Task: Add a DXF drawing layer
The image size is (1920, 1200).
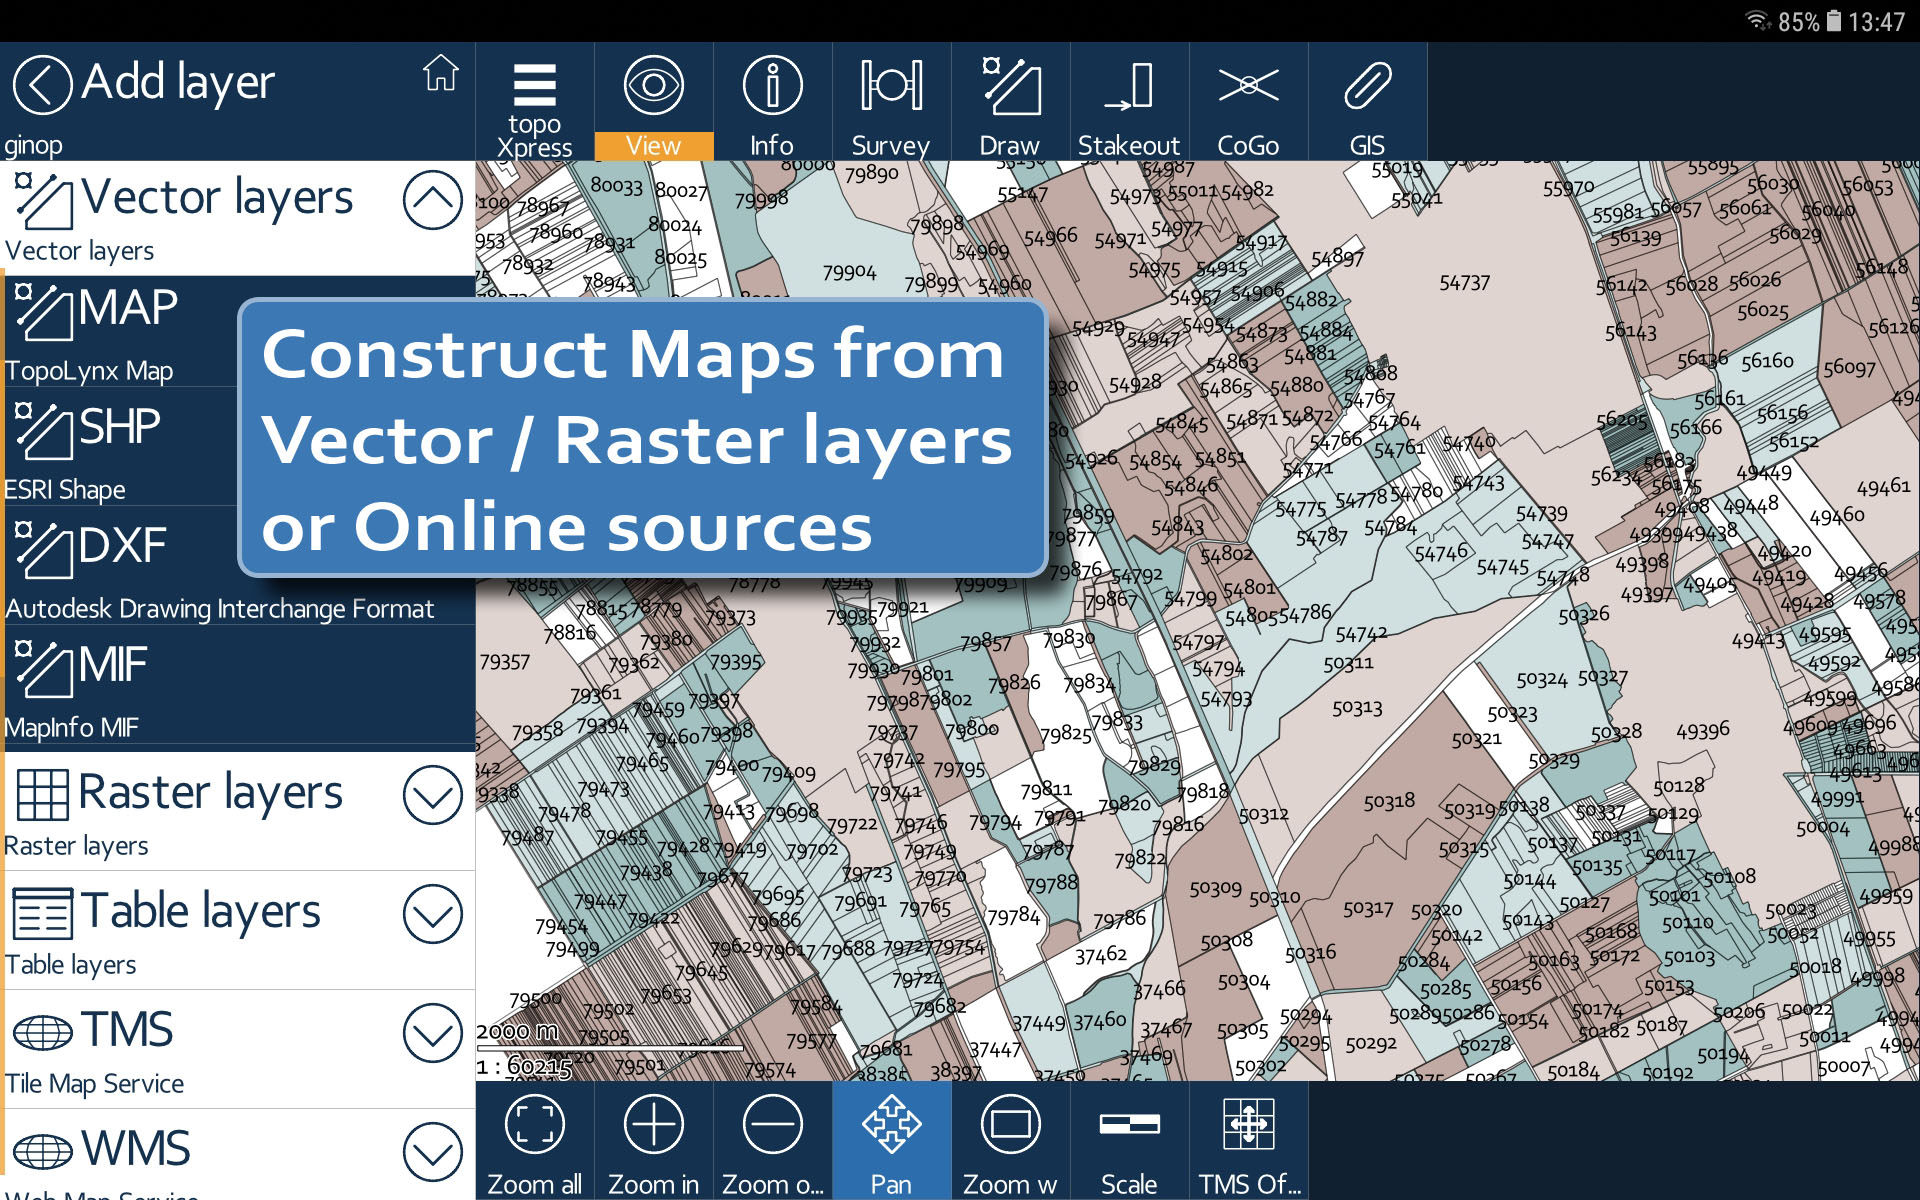Action: pyautogui.click(x=120, y=566)
